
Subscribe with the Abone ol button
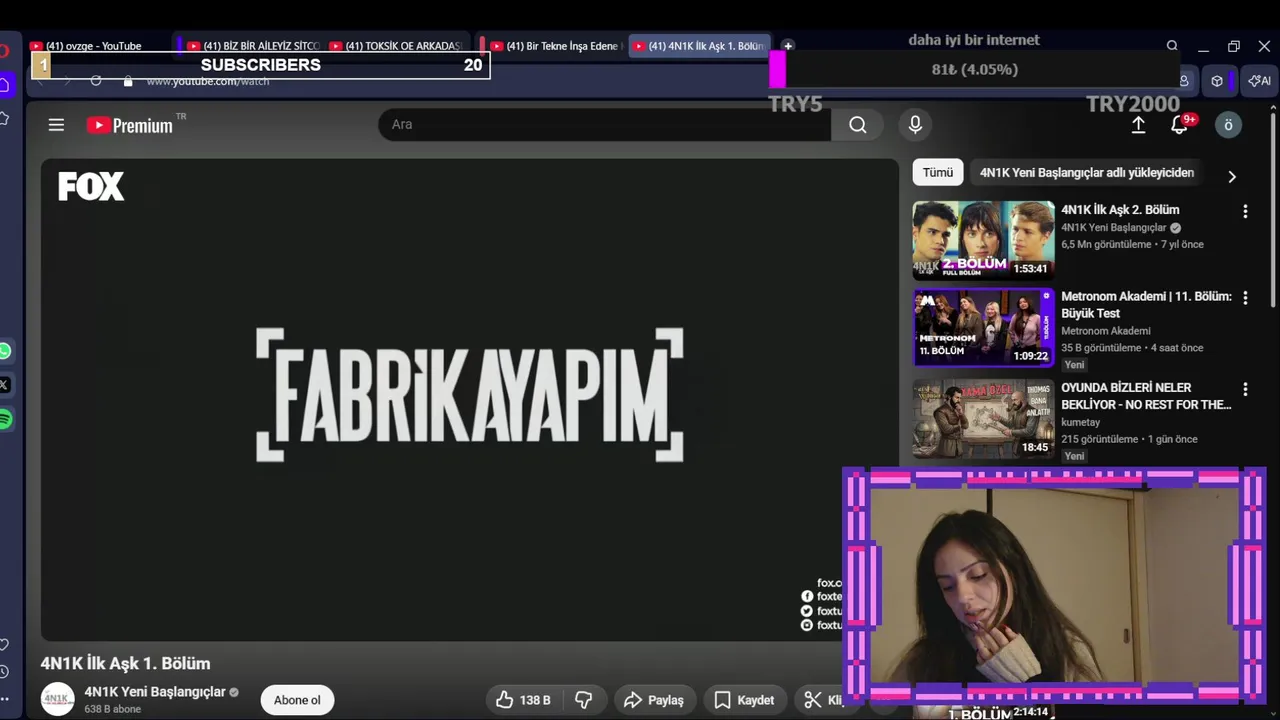pos(297,700)
